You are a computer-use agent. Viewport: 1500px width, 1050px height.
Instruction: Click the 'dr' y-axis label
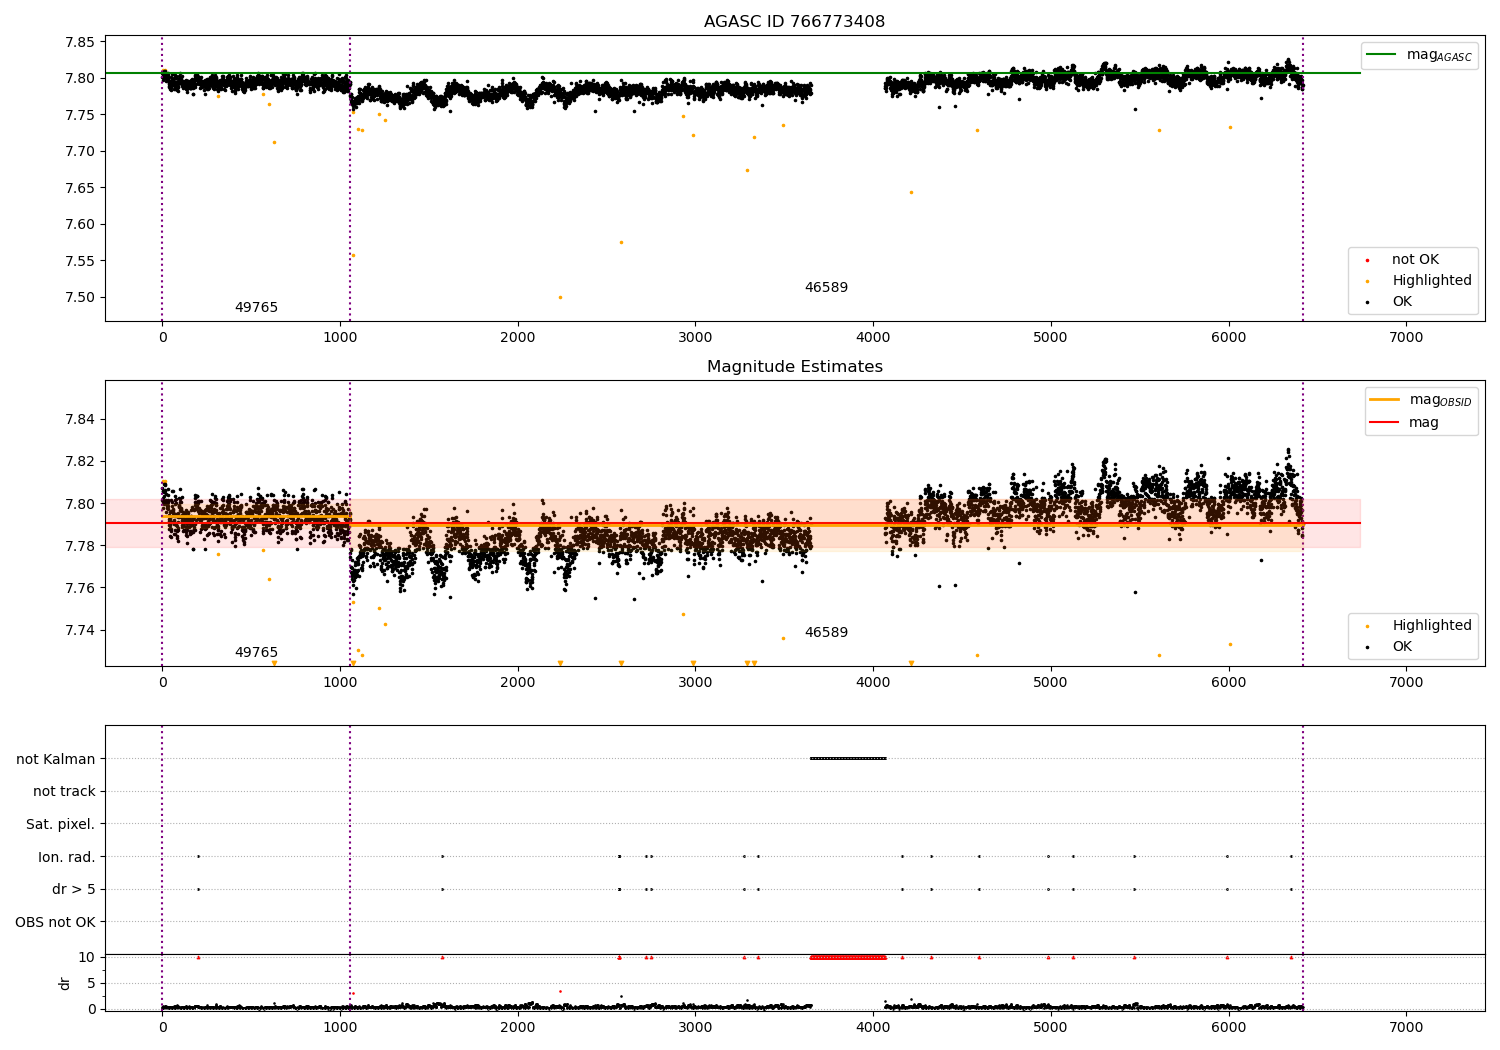(65, 983)
